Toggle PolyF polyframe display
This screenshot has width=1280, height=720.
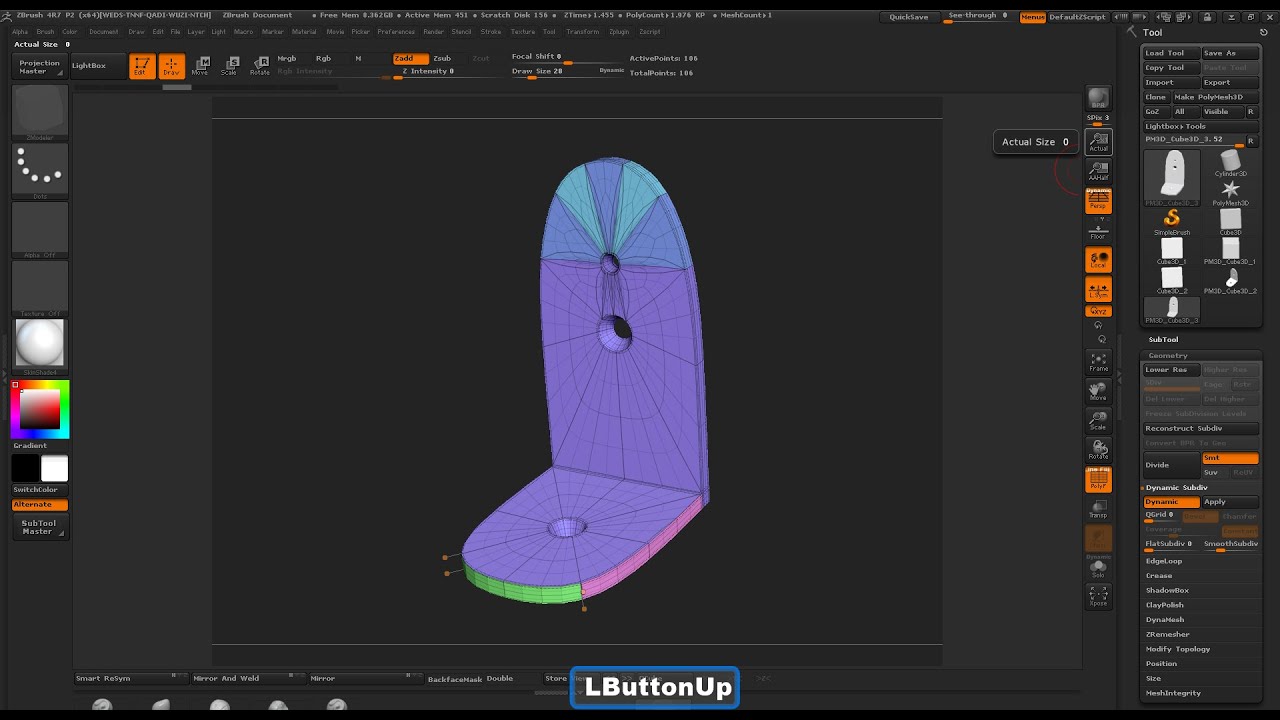click(1098, 480)
